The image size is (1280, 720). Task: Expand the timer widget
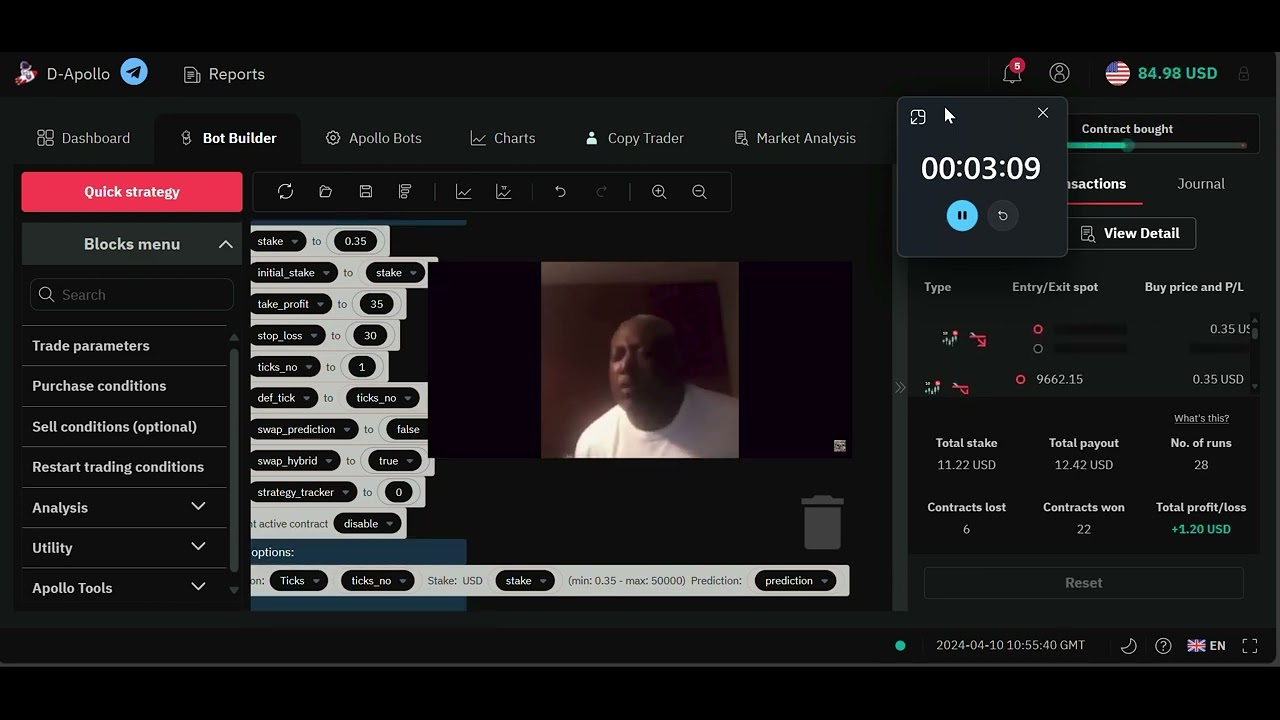pyautogui.click(x=918, y=117)
